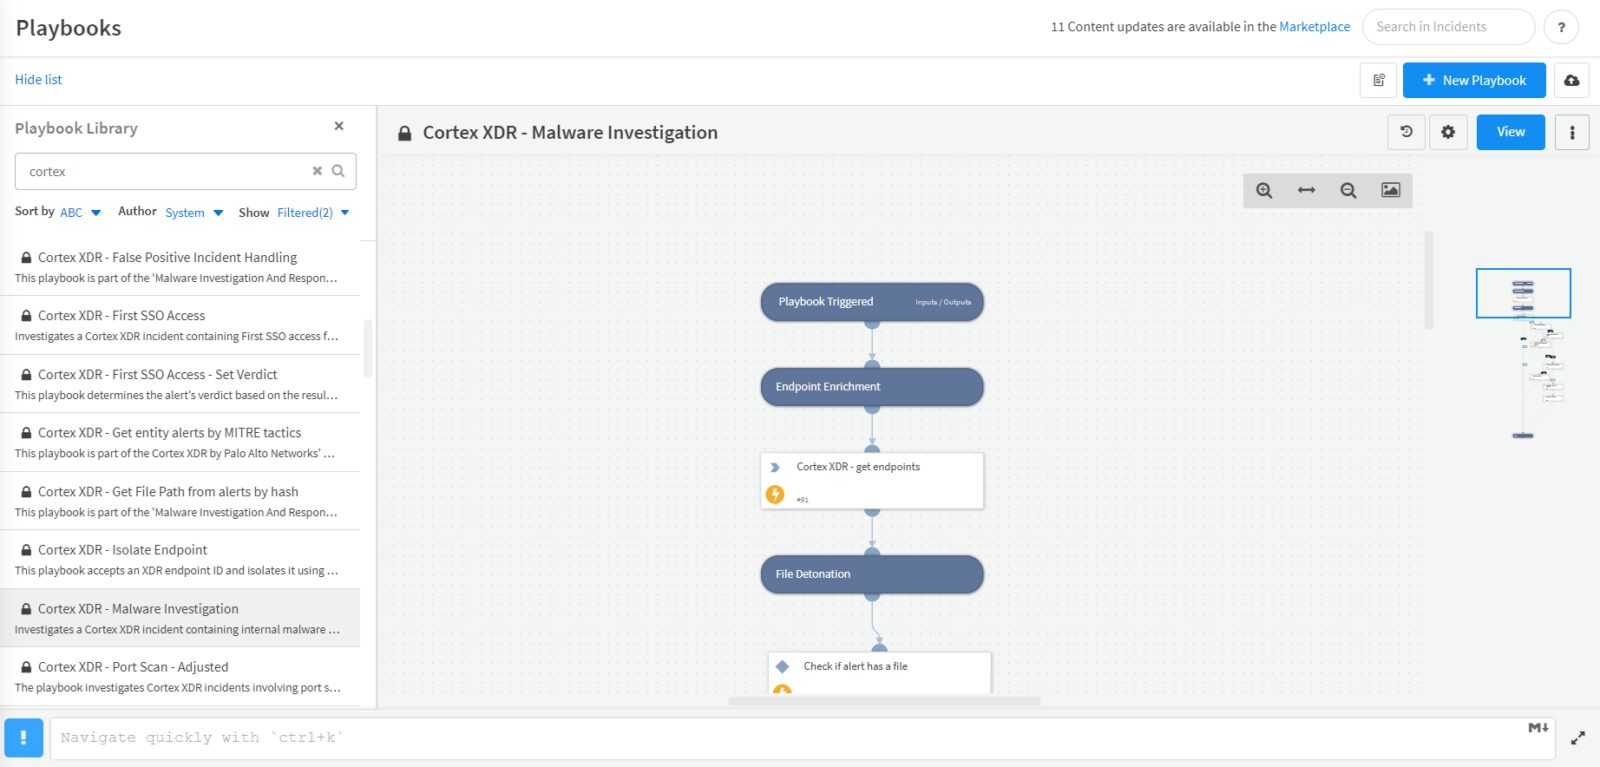Image resolution: width=1600 pixels, height=767 pixels.
Task: Click the Playbook Library search box
Action: pos(185,171)
